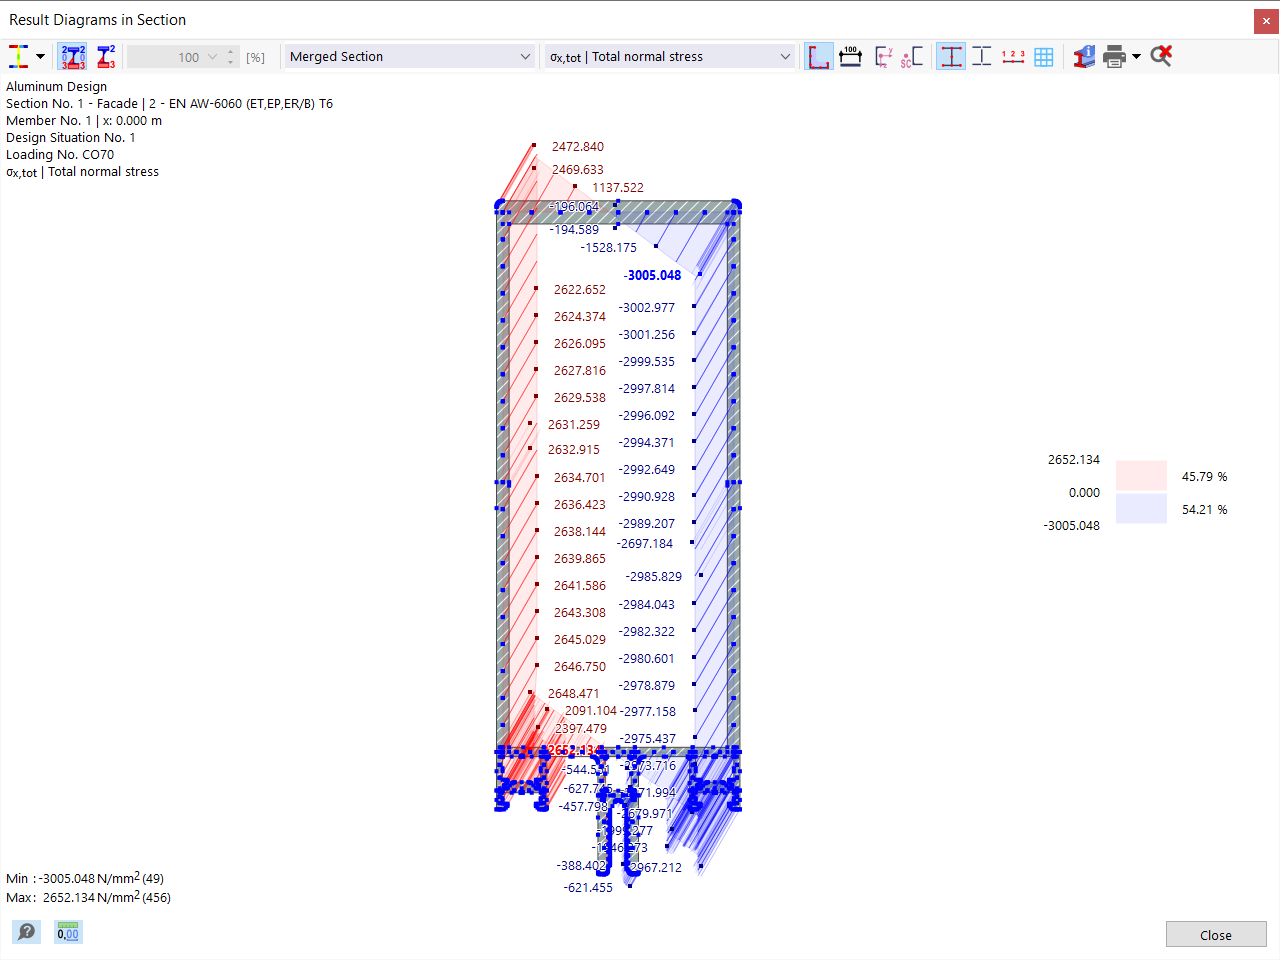Click the help question mark button
This screenshot has width=1280, height=960.
(27, 932)
